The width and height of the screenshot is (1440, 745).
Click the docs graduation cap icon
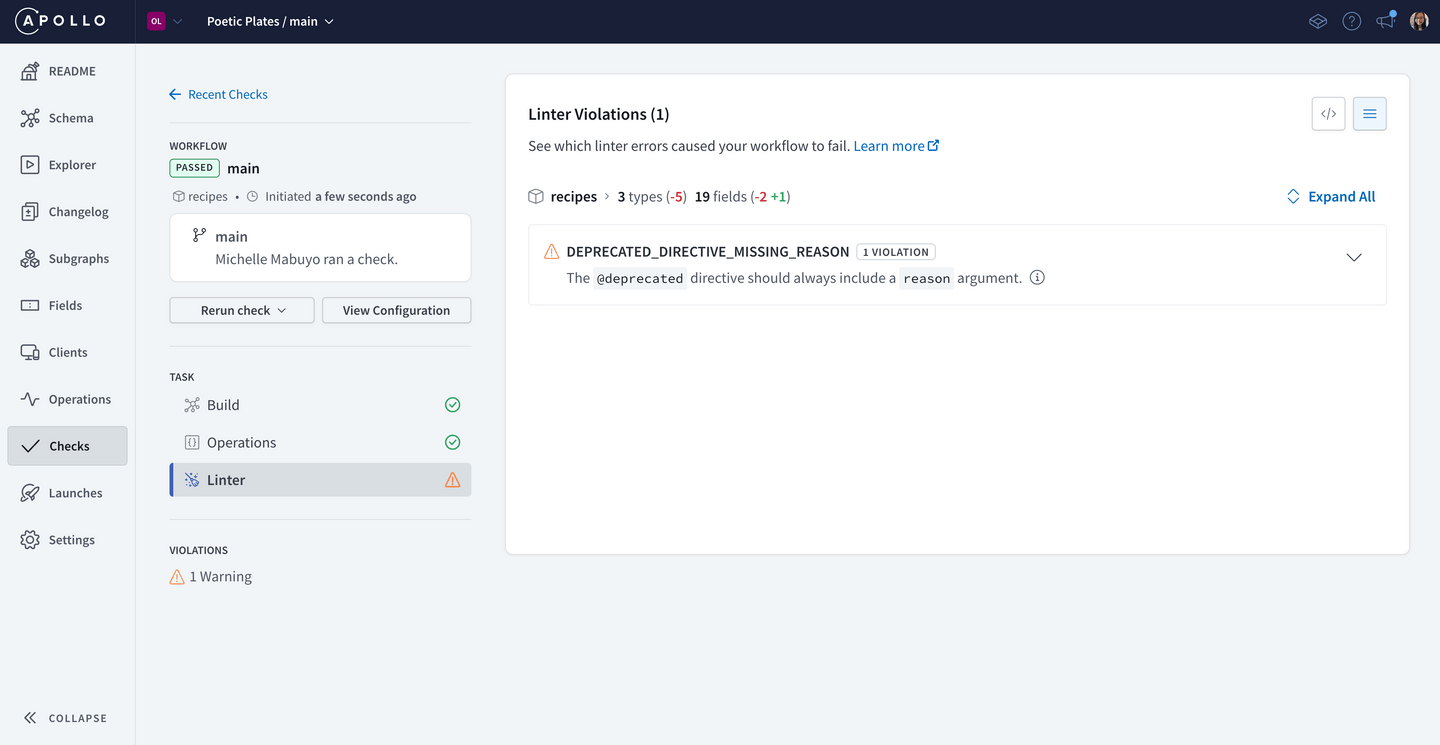point(1318,21)
